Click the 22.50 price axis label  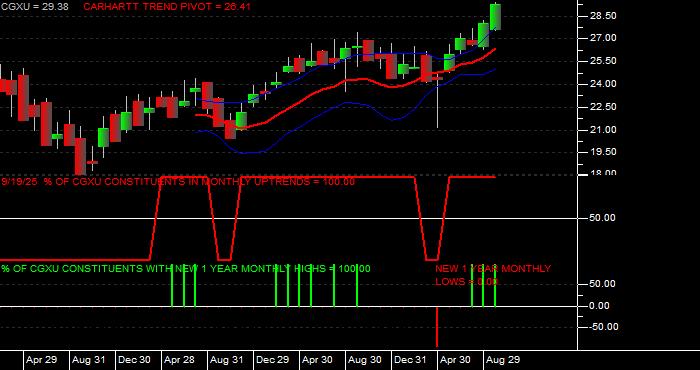tap(604, 107)
